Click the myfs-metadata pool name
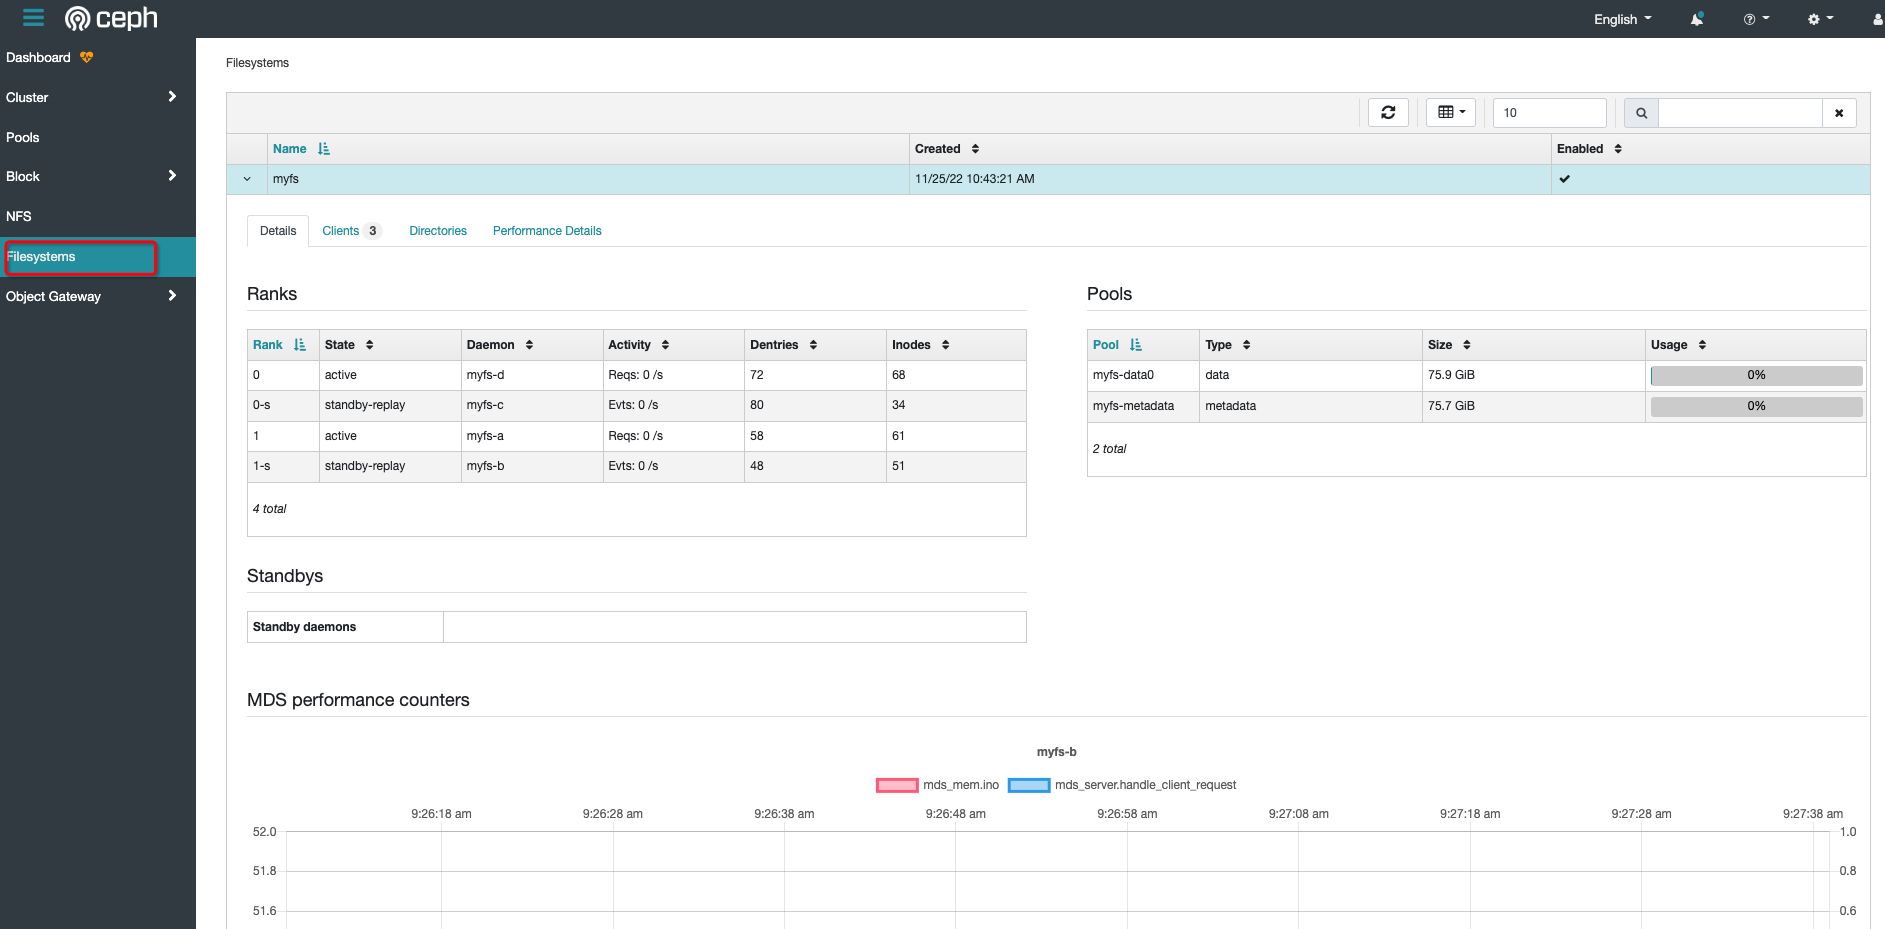 click(1133, 406)
